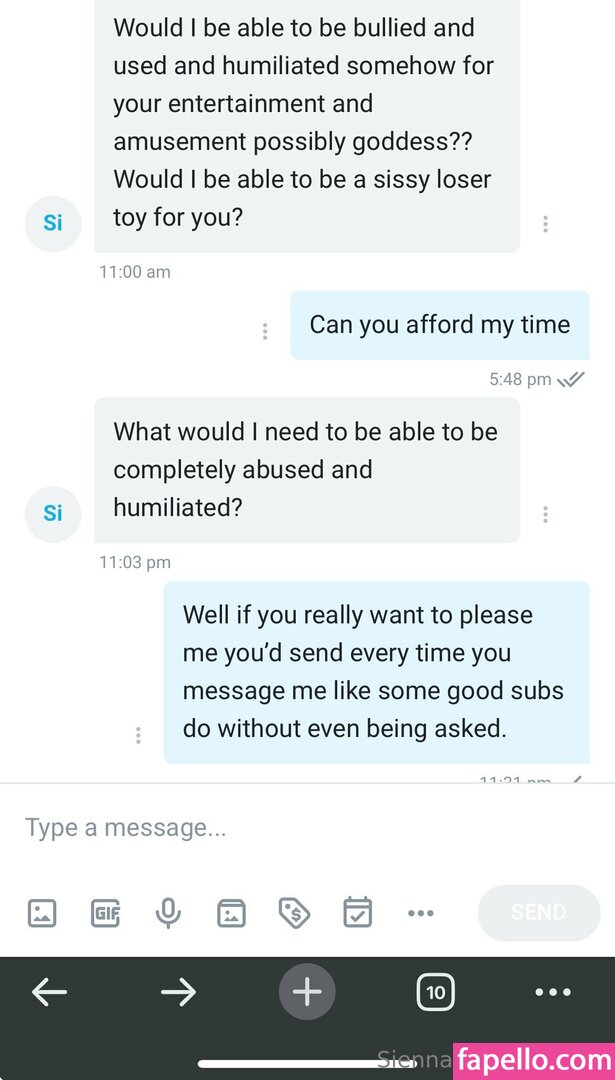Tap the "Si" avatar beside the 11:03 pm message
Image resolution: width=615 pixels, height=1080 pixels.
(53, 513)
